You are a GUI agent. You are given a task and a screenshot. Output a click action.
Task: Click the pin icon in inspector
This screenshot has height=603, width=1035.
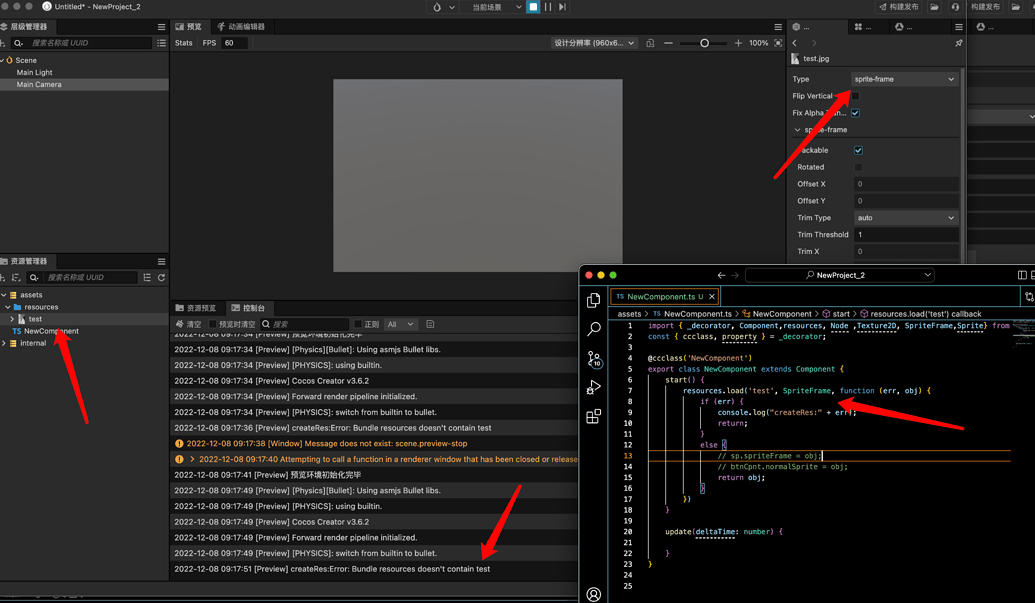point(958,43)
